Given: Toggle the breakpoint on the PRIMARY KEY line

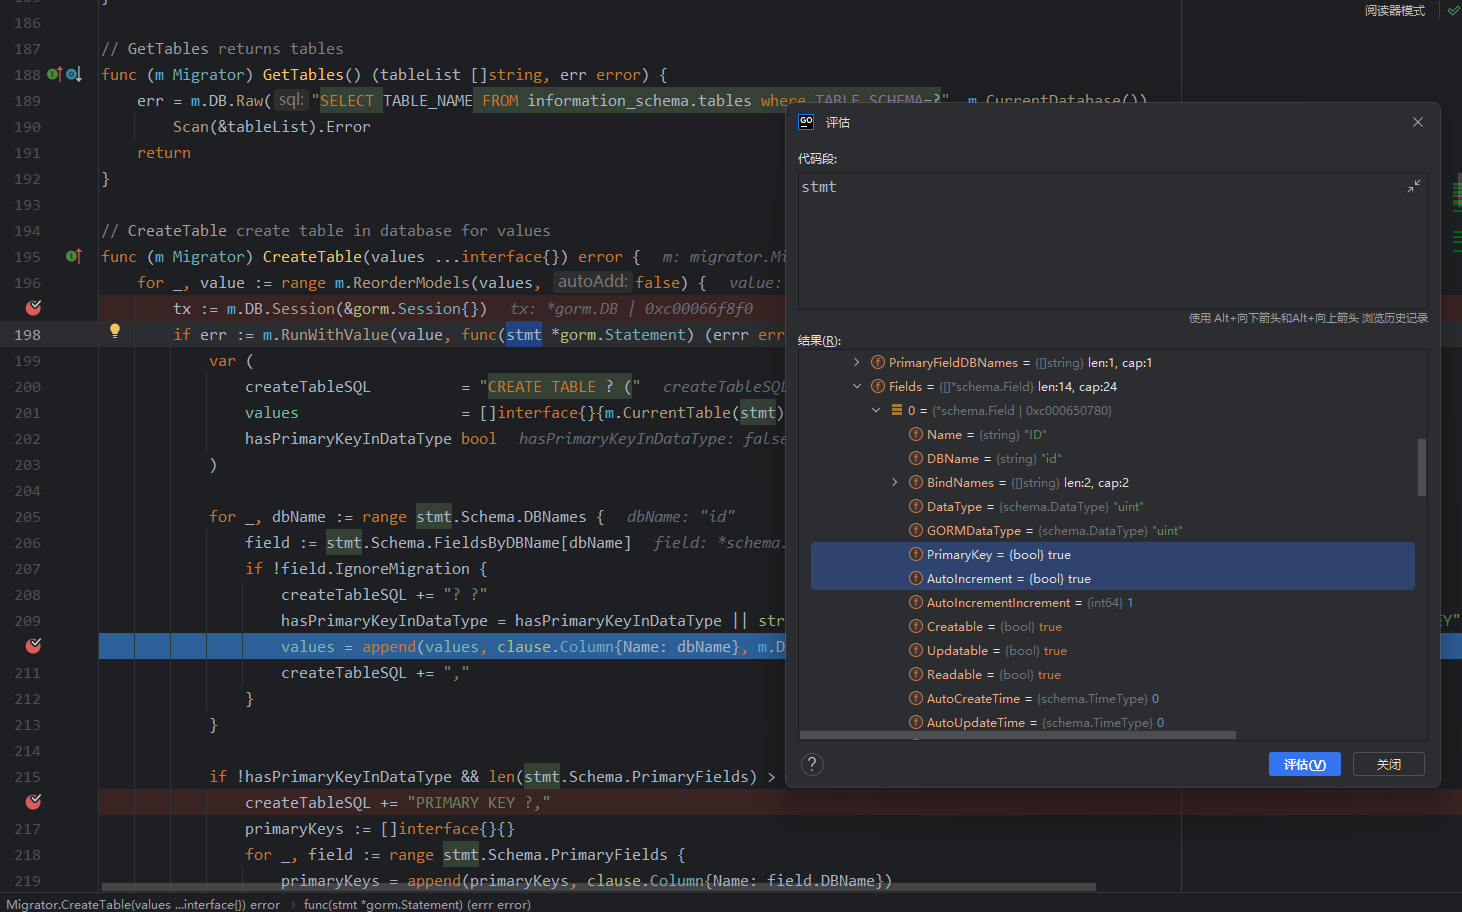Looking at the screenshot, I should pyautogui.click(x=33, y=802).
